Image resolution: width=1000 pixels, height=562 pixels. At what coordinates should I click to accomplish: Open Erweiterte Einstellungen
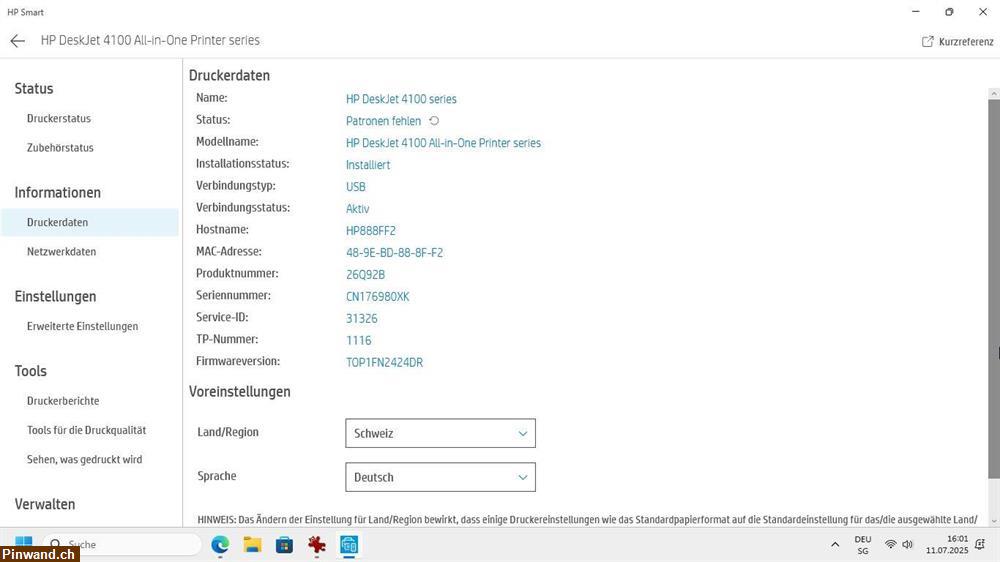pyautogui.click(x=82, y=326)
